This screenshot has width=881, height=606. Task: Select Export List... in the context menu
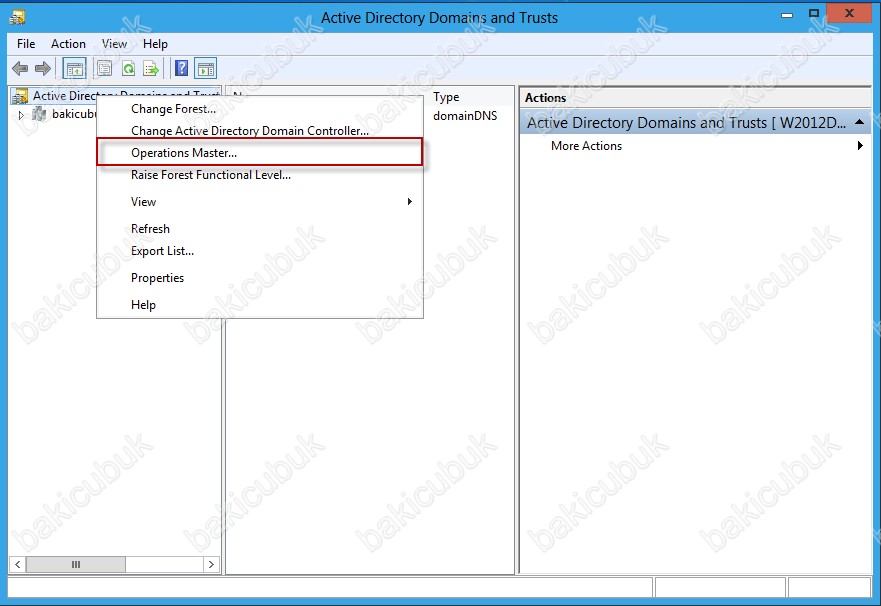(x=260, y=251)
